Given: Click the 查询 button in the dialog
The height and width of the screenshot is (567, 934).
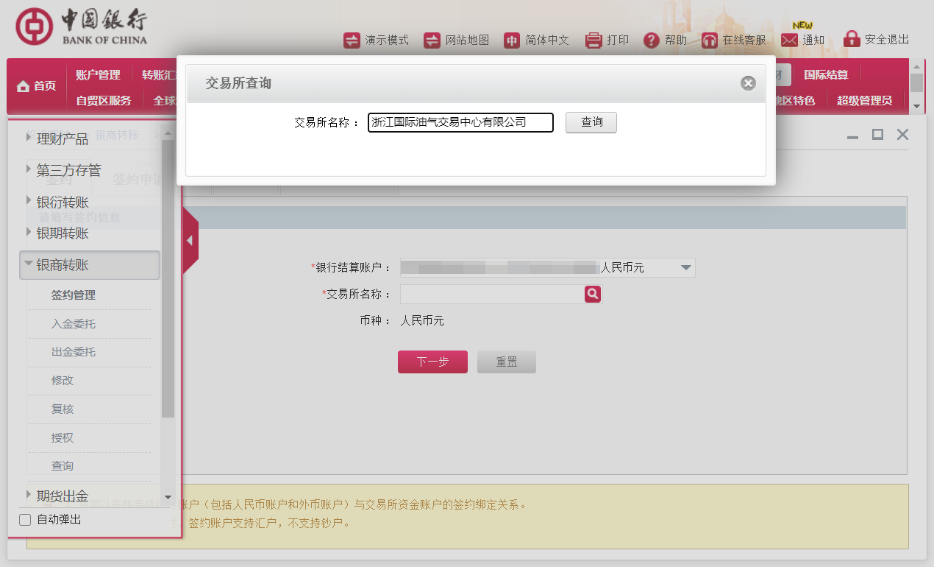Looking at the screenshot, I should pos(591,122).
